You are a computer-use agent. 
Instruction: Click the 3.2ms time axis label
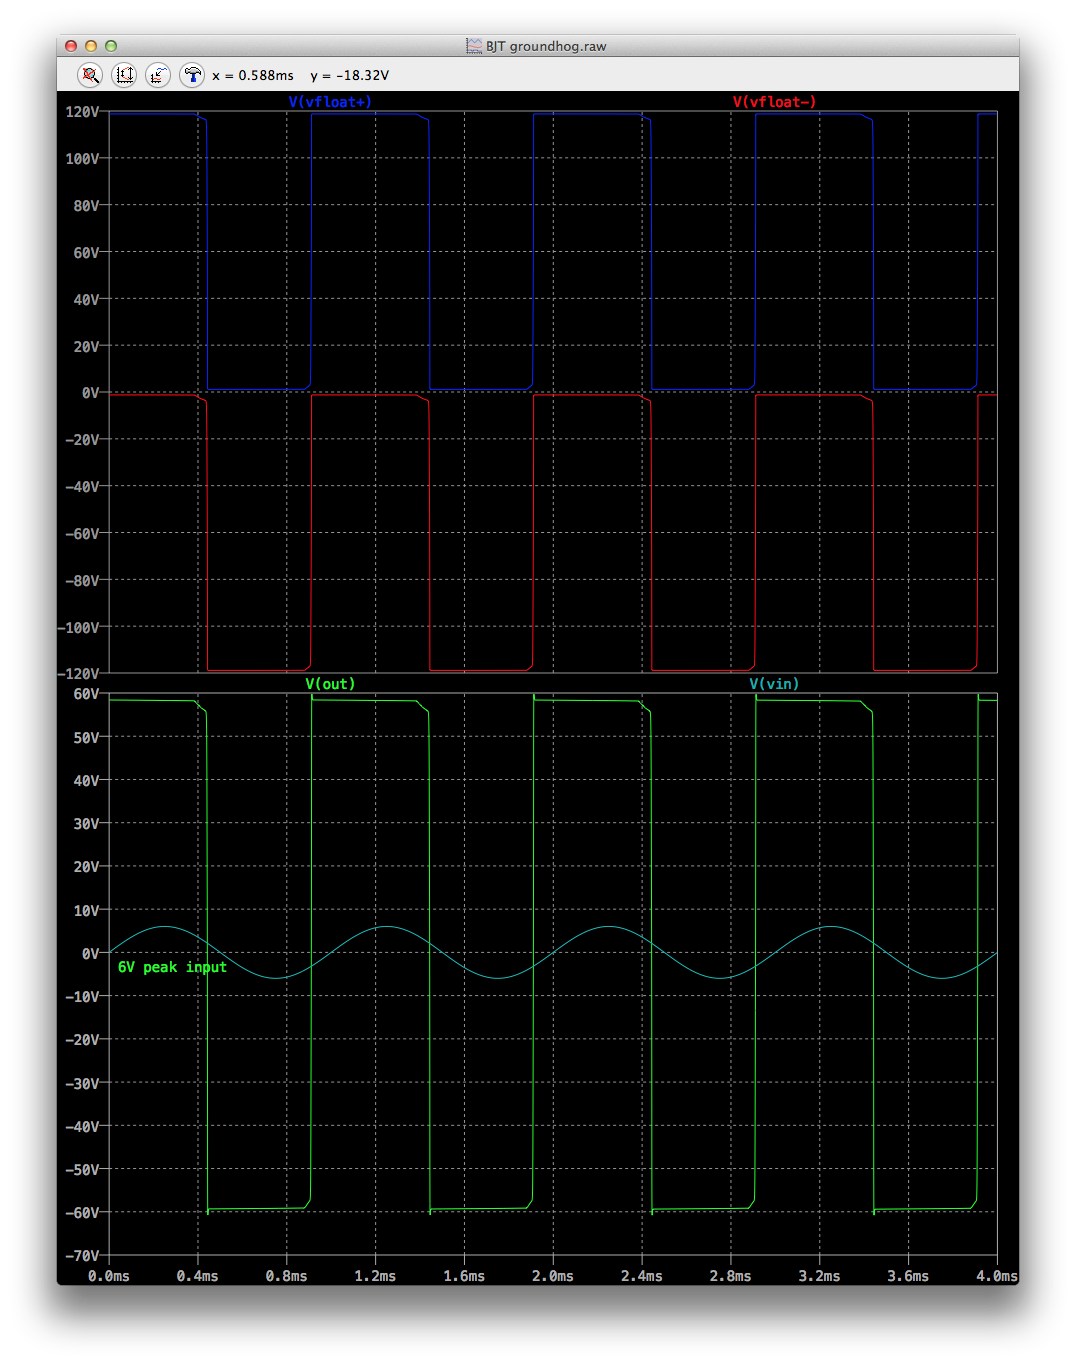pyautogui.click(x=819, y=1276)
